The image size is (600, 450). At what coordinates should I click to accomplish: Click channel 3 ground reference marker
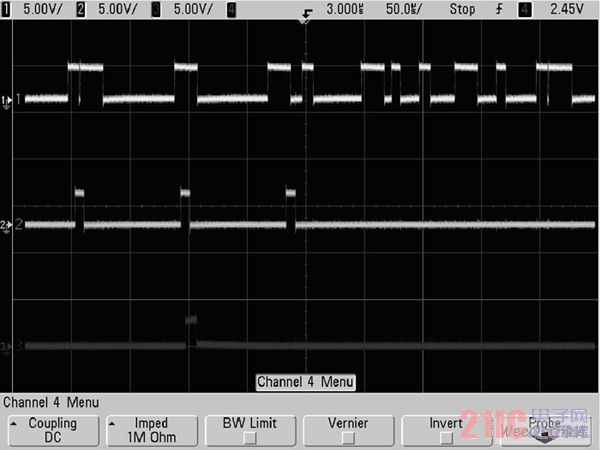click(x=6, y=347)
